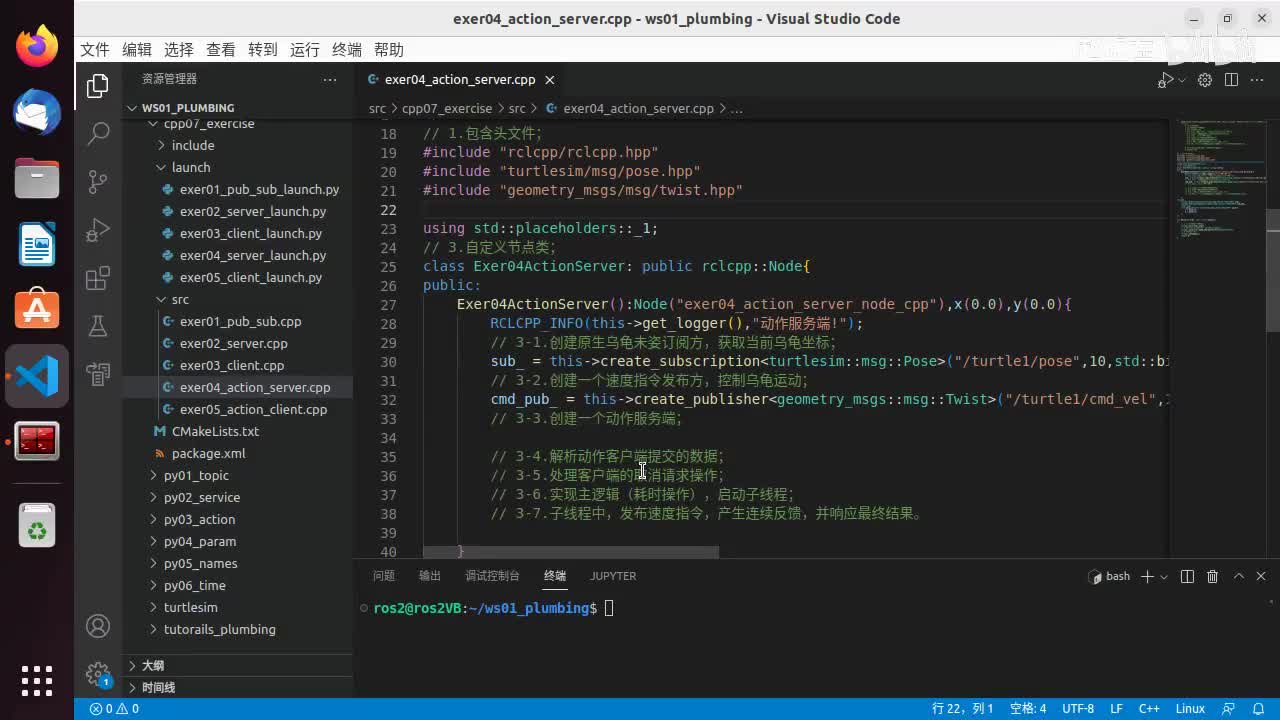Open the new terminal launch profile dropdown
This screenshot has height=720, width=1280.
pyautogui.click(x=1164, y=577)
